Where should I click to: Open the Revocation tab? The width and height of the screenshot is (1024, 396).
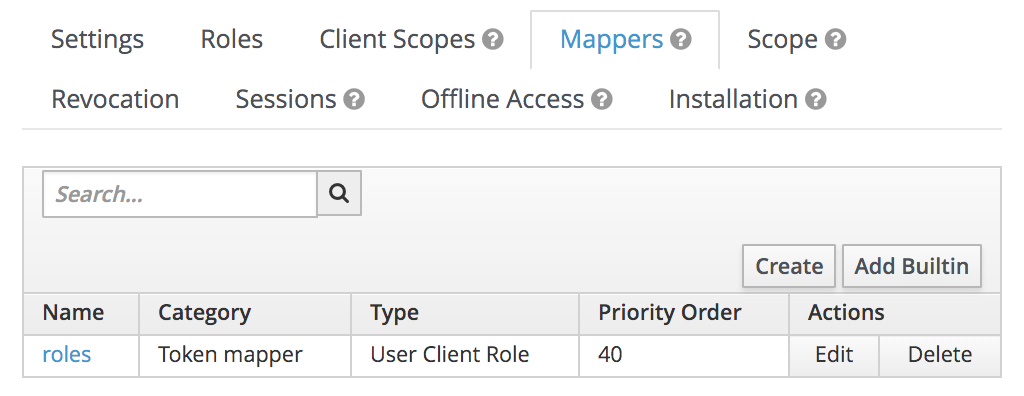point(115,100)
